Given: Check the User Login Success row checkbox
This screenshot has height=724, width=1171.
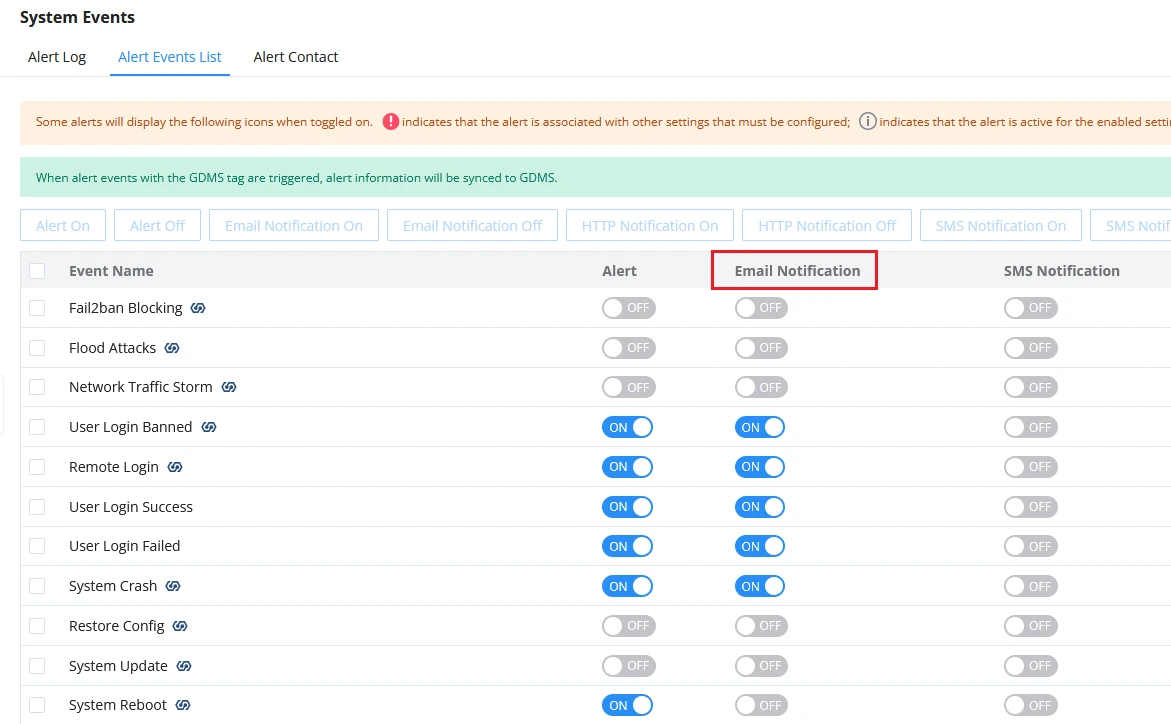Looking at the screenshot, I should (37, 507).
